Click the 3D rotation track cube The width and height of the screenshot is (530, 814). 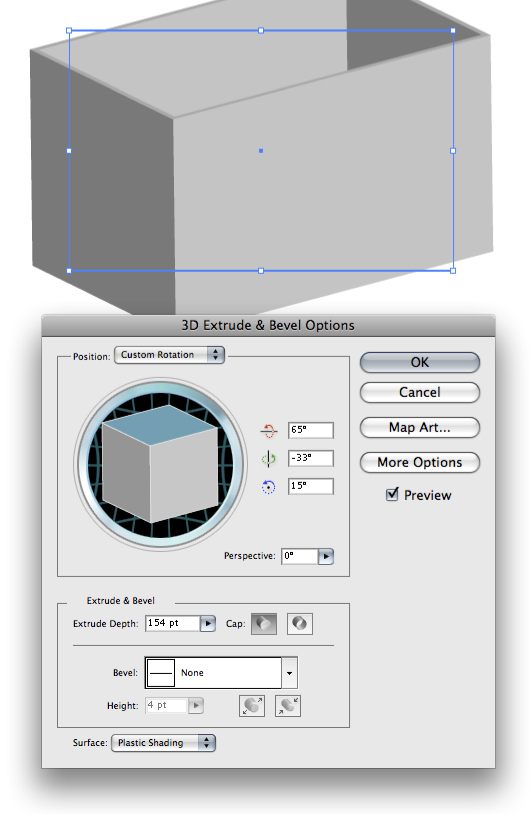point(160,464)
